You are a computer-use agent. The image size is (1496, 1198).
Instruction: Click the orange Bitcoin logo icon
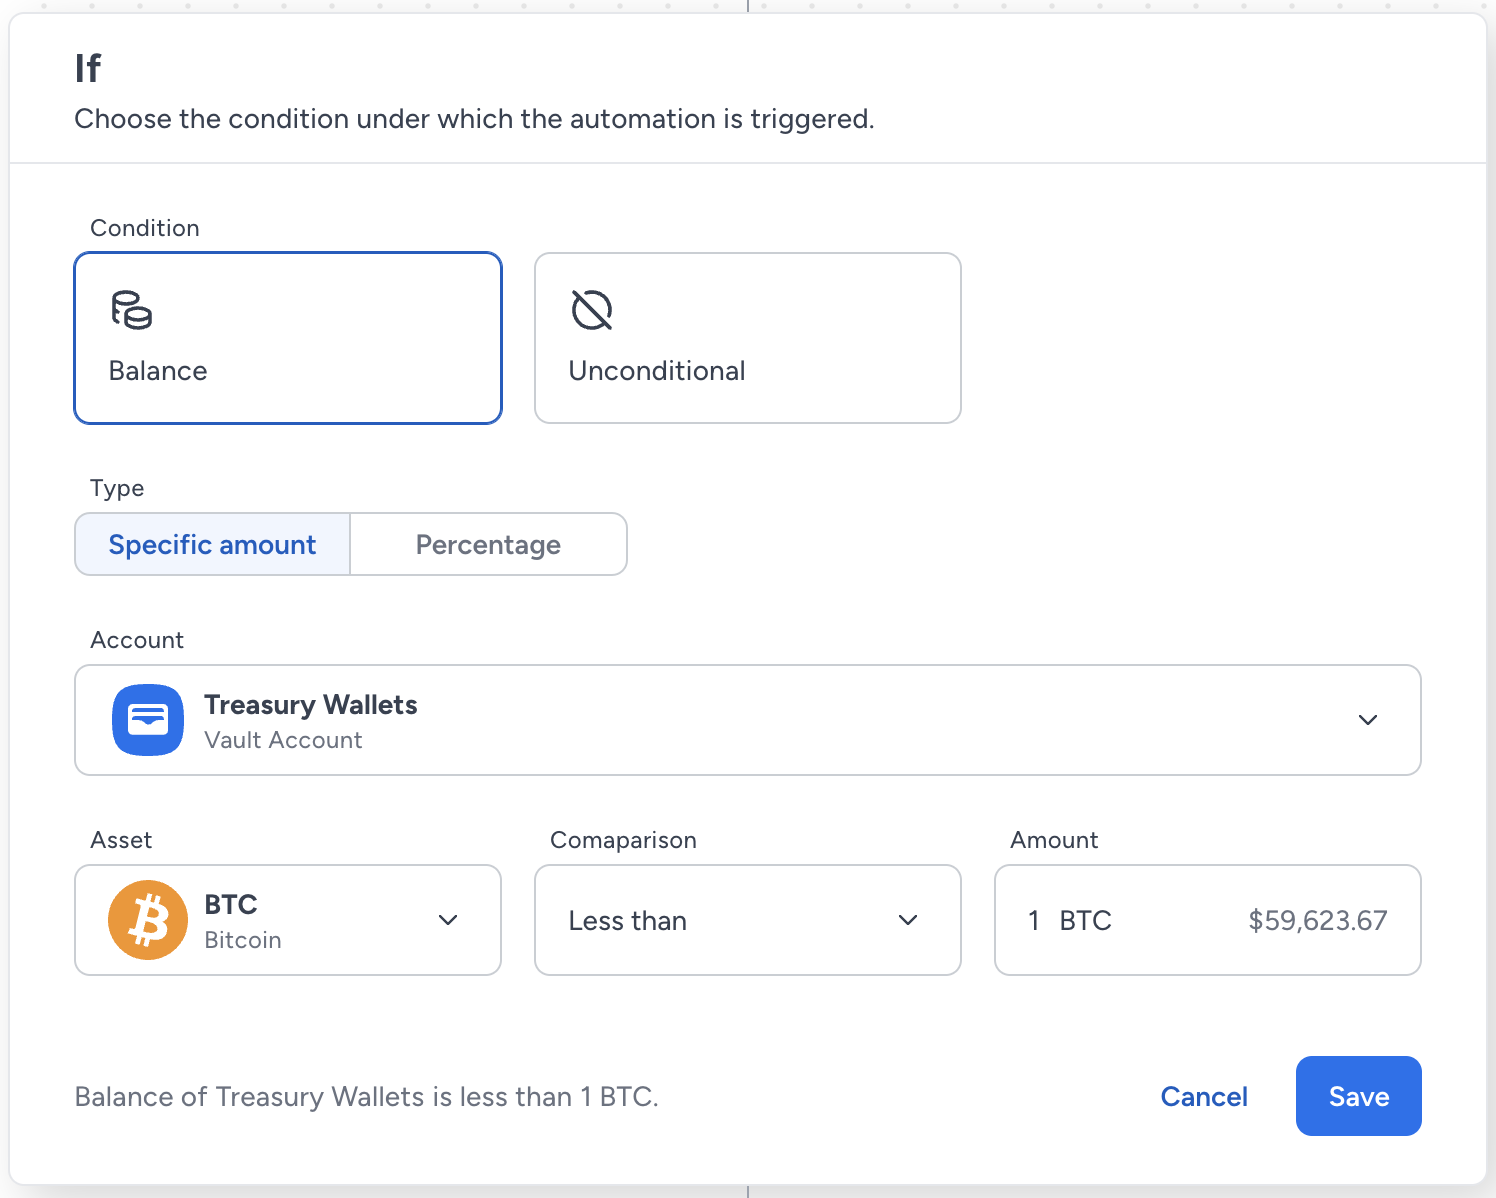click(148, 920)
